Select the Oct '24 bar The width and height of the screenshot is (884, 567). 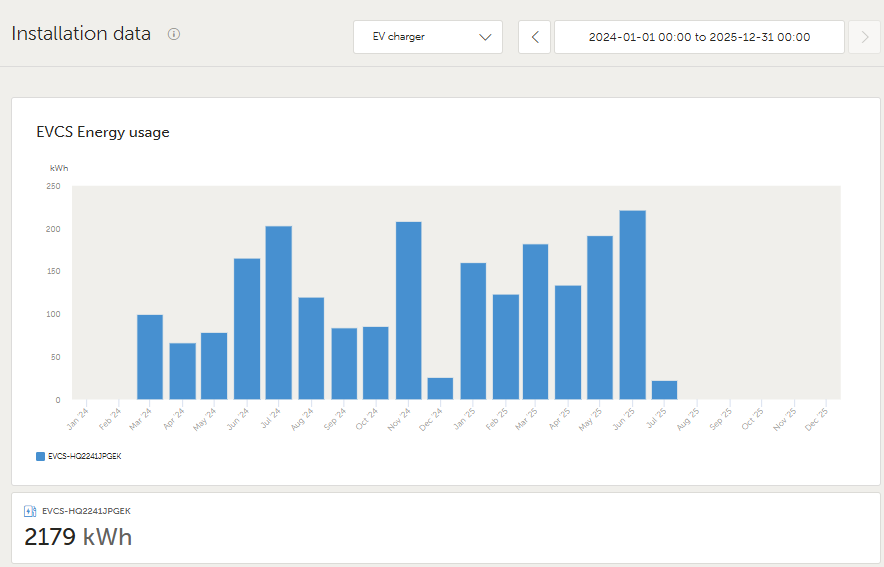point(375,364)
